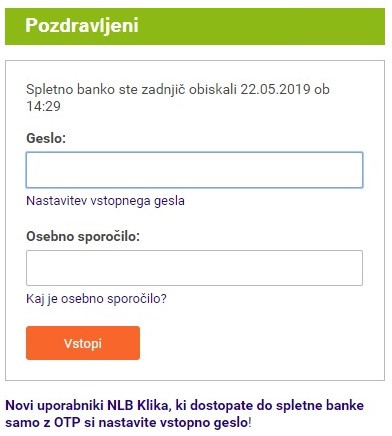Open the Nastavitev vstopnega gesla link
The height and width of the screenshot is (436, 392).
(105, 201)
